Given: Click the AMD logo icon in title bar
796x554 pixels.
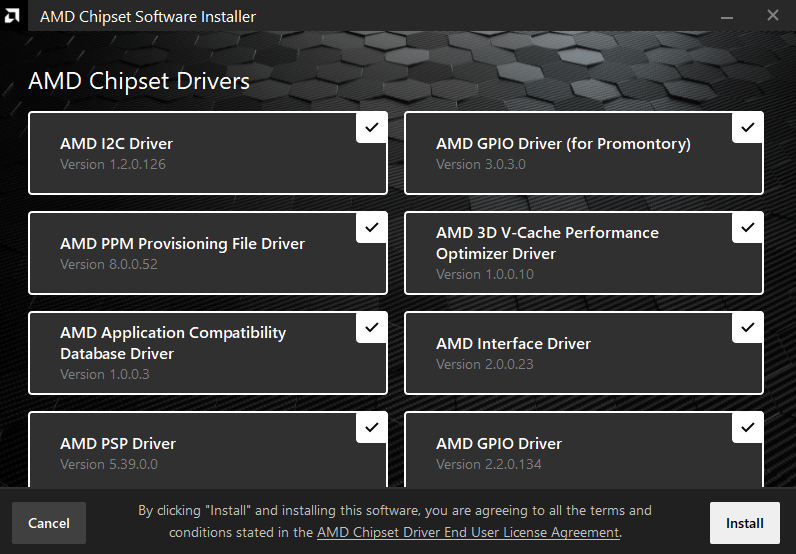Looking at the screenshot, I should pyautogui.click(x=12, y=16).
